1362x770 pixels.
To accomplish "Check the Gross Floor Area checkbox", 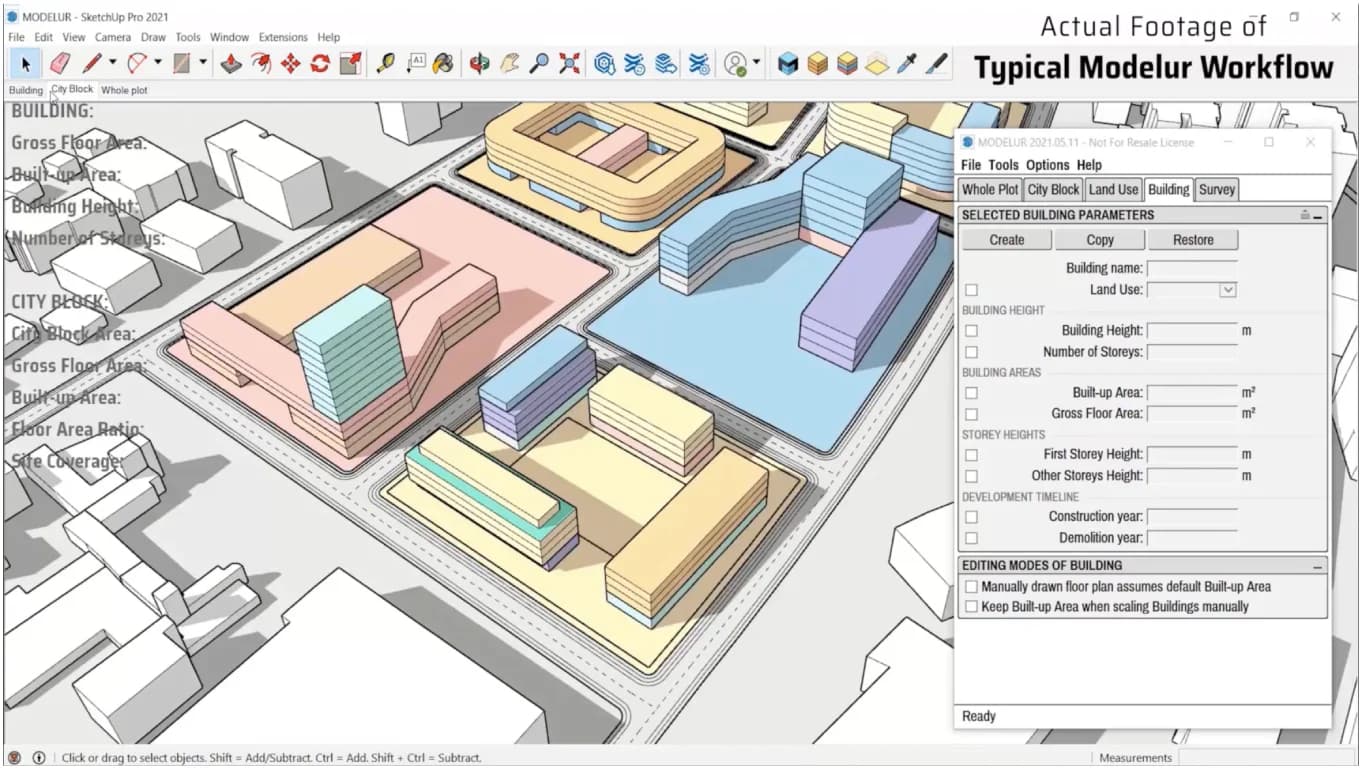I will 971,414.
